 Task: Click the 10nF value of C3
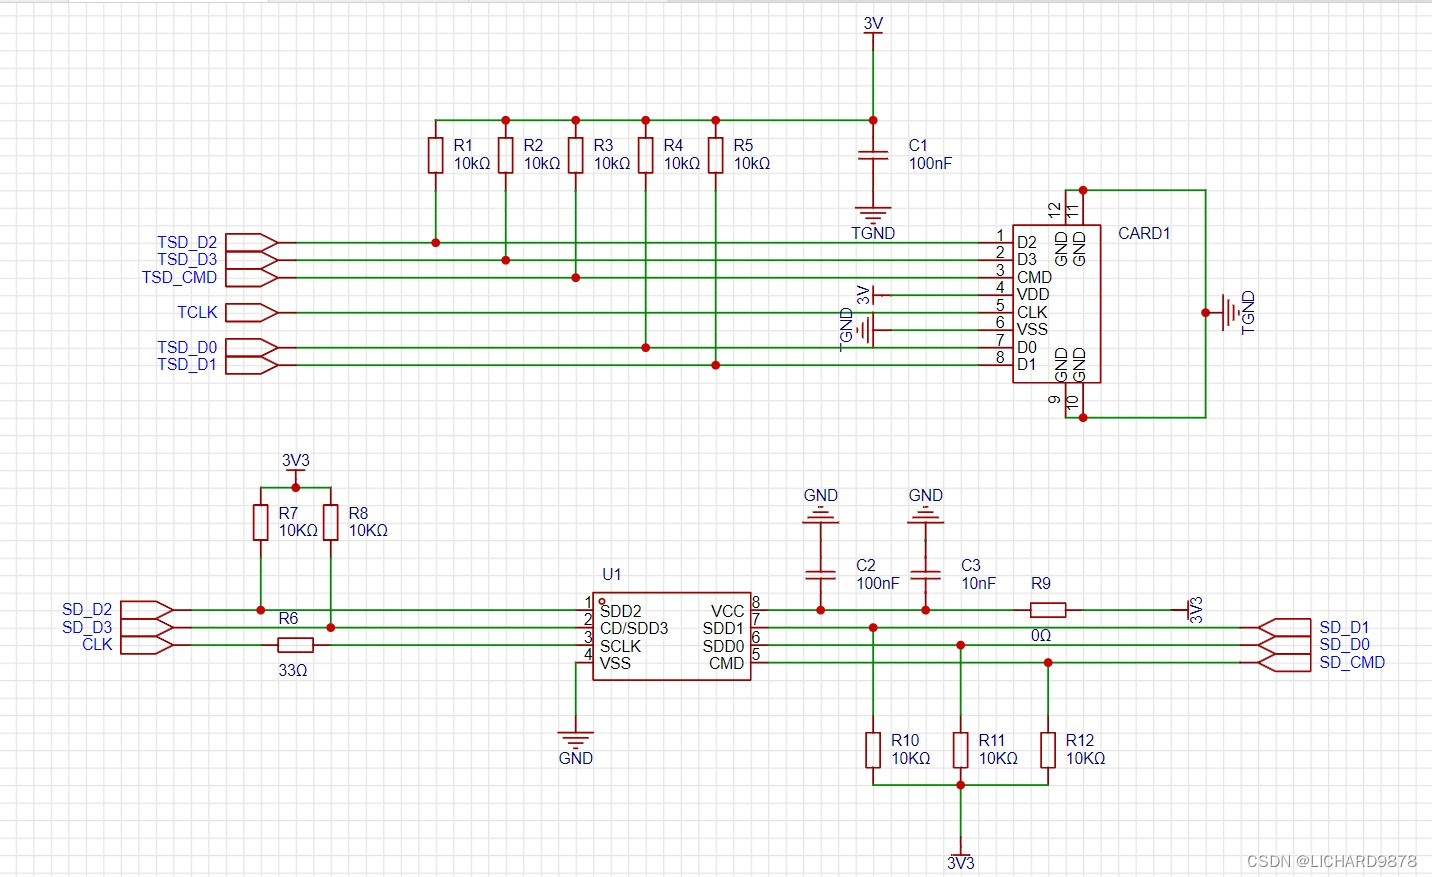(978, 583)
